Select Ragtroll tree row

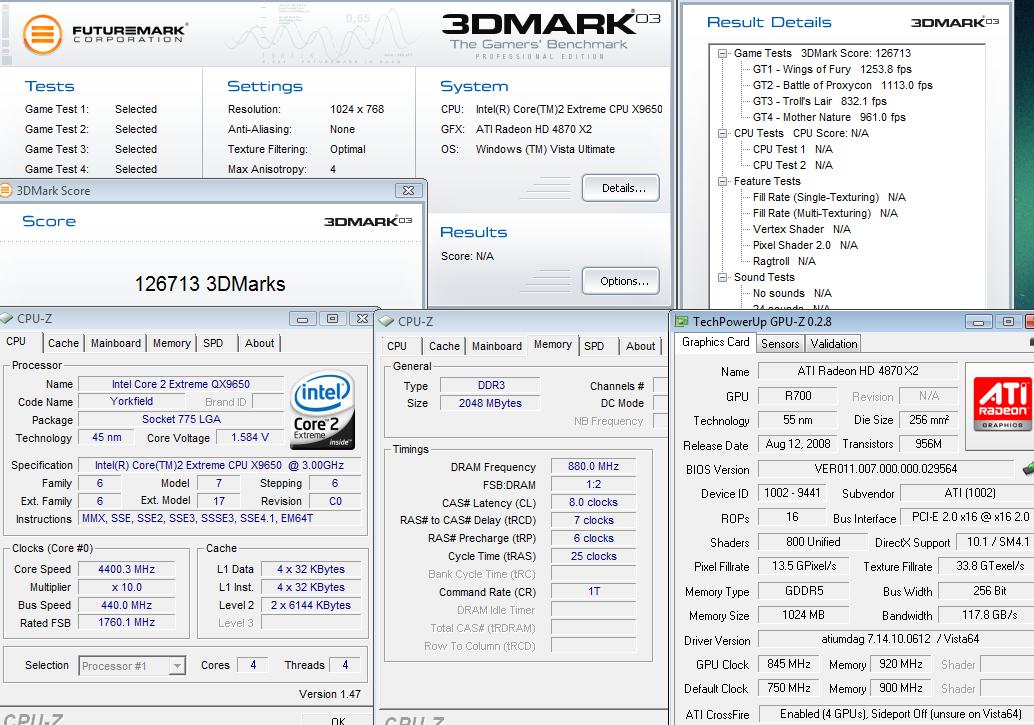pyautogui.click(x=784, y=261)
